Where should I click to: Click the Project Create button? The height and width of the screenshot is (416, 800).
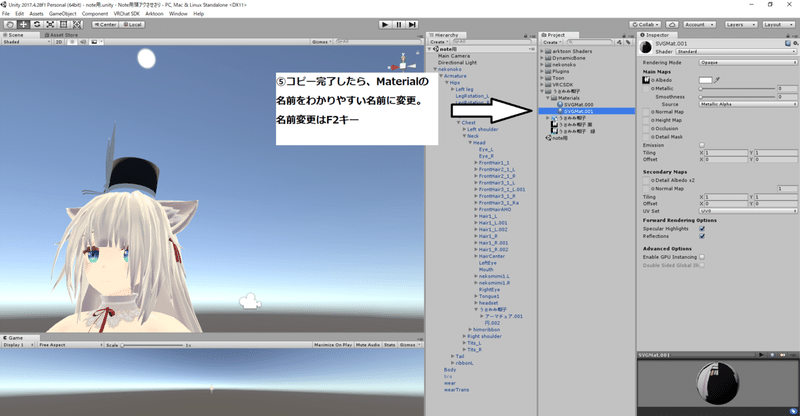tap(552, 42)
